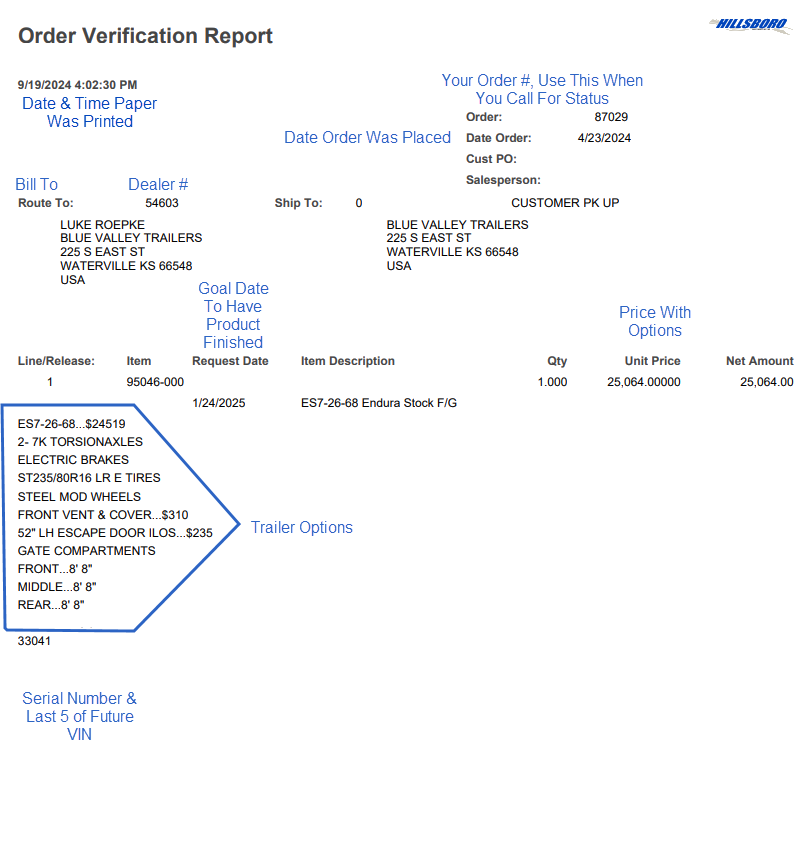The height and width of the screenshot is (849, 809).
Task: Select the MIDDLE...8' 8" line
Action: (x=57, y=587)
